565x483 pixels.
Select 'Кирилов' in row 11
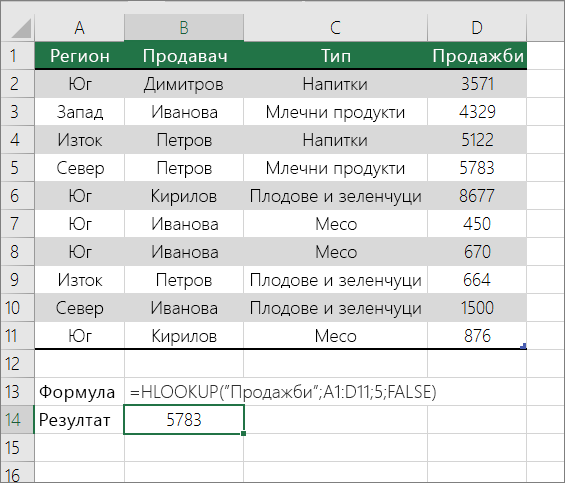point(184,336)
